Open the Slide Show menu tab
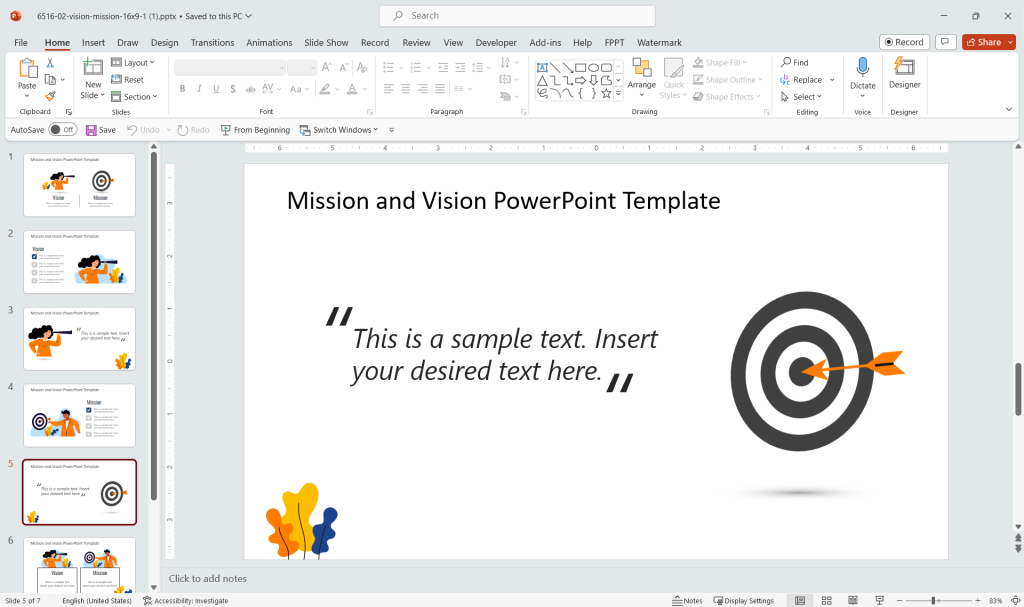Screen dimensions: 1024x607 click(326, 42)
